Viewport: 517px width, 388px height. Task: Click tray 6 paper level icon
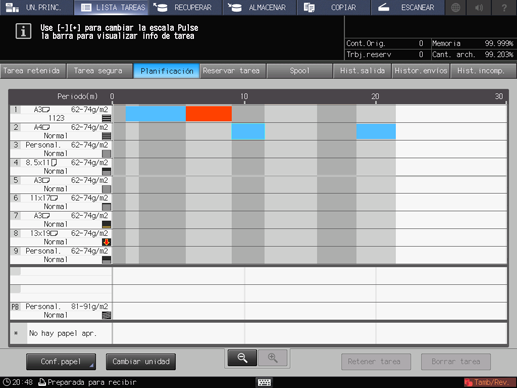[x=106, y=206]
